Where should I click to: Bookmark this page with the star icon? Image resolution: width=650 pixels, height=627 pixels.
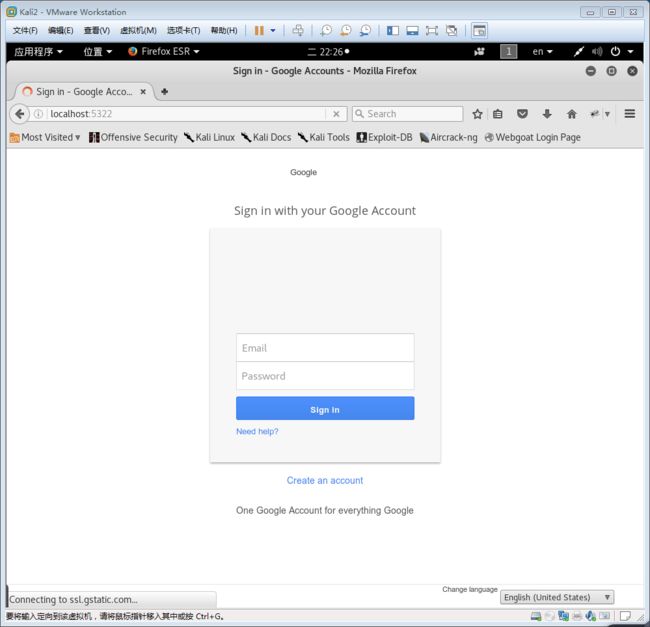[477, 114]
